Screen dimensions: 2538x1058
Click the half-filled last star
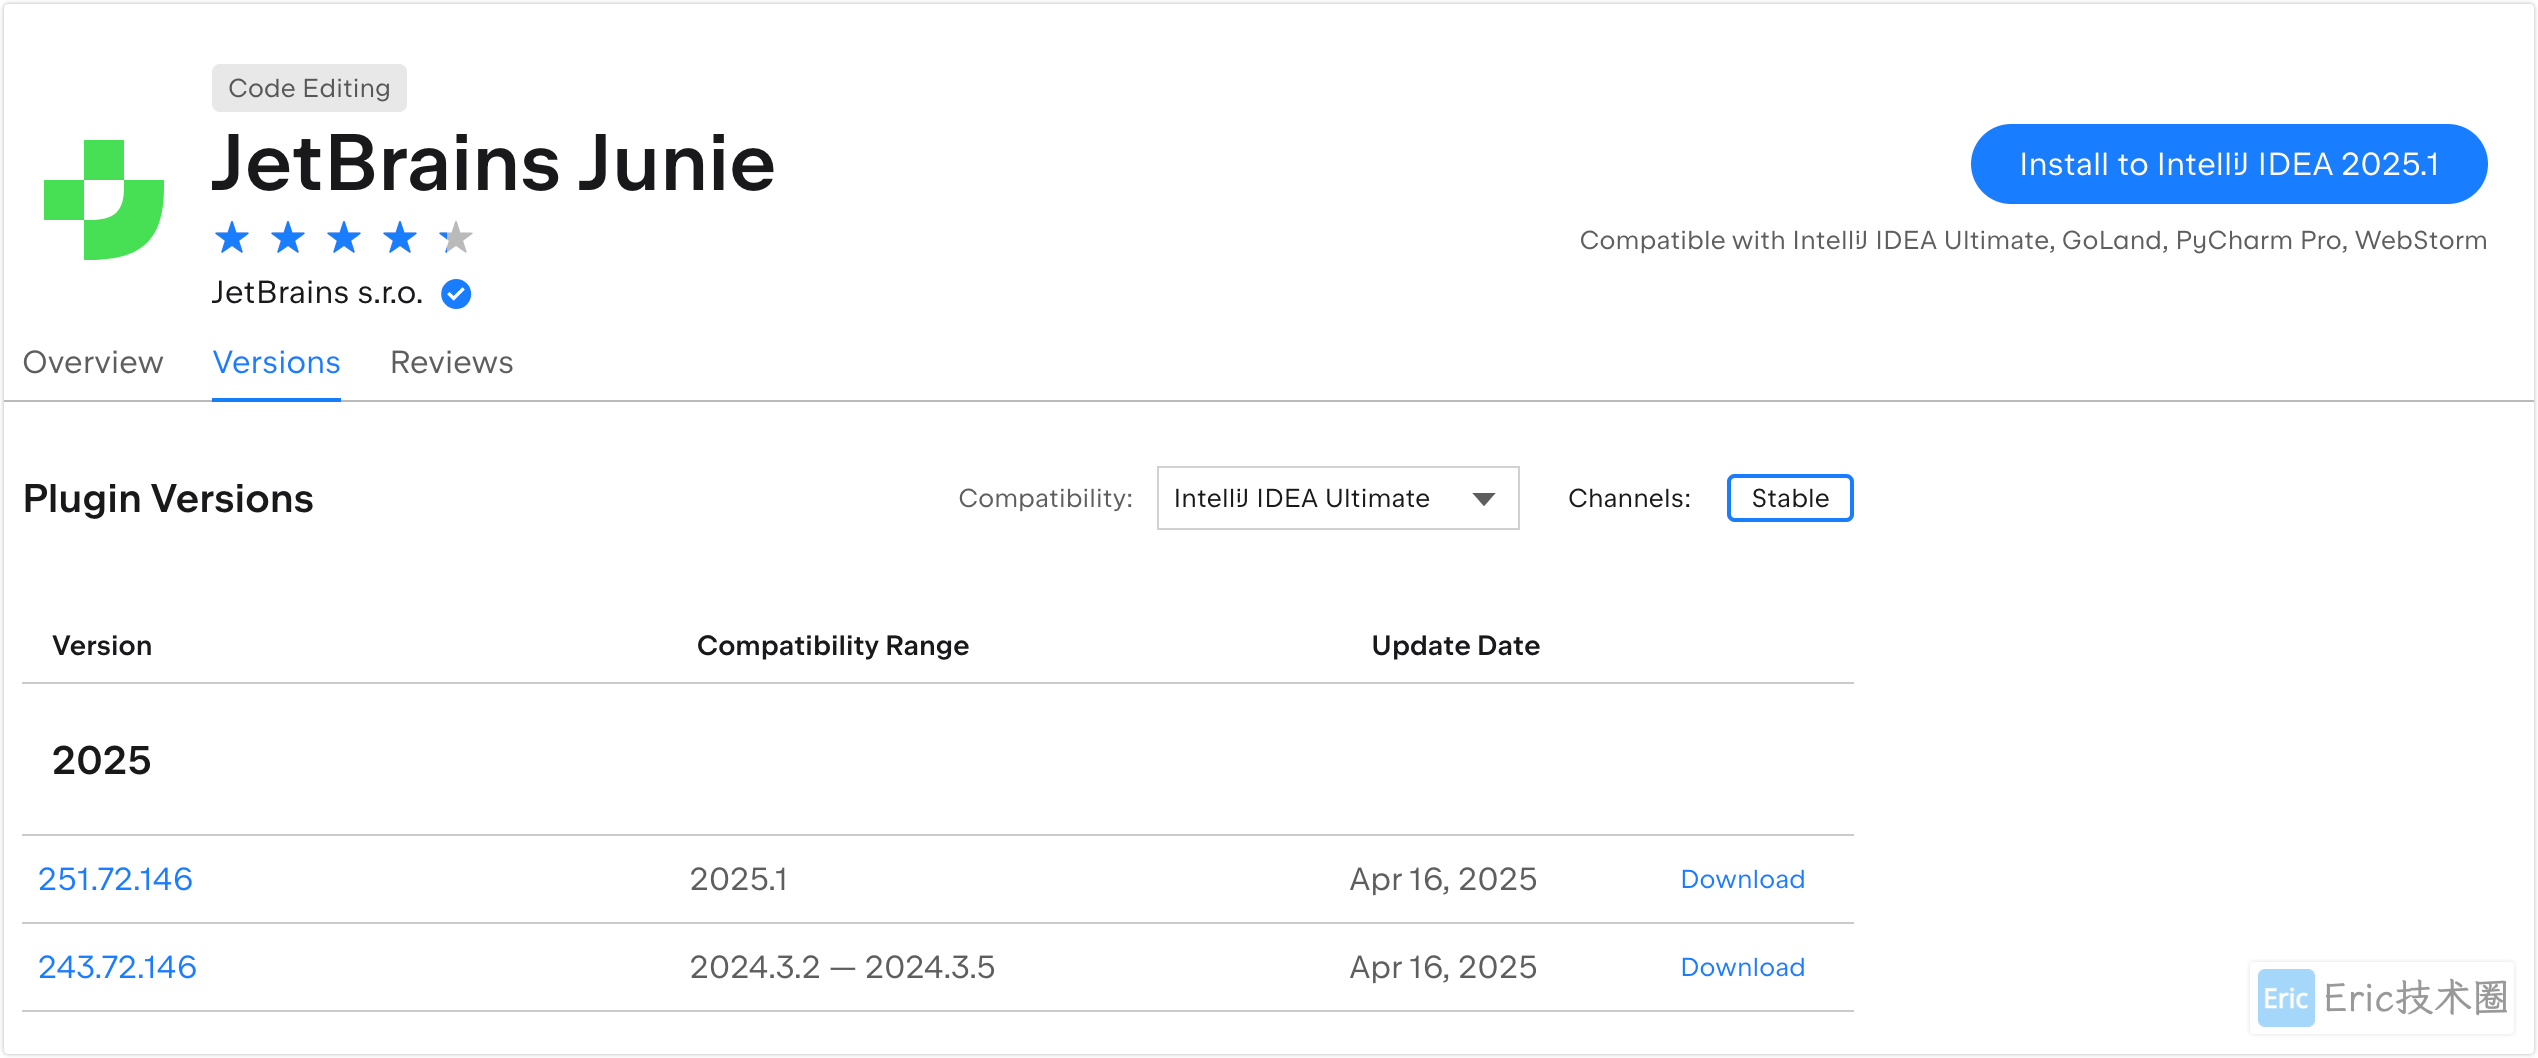click(x=456, y=238)
